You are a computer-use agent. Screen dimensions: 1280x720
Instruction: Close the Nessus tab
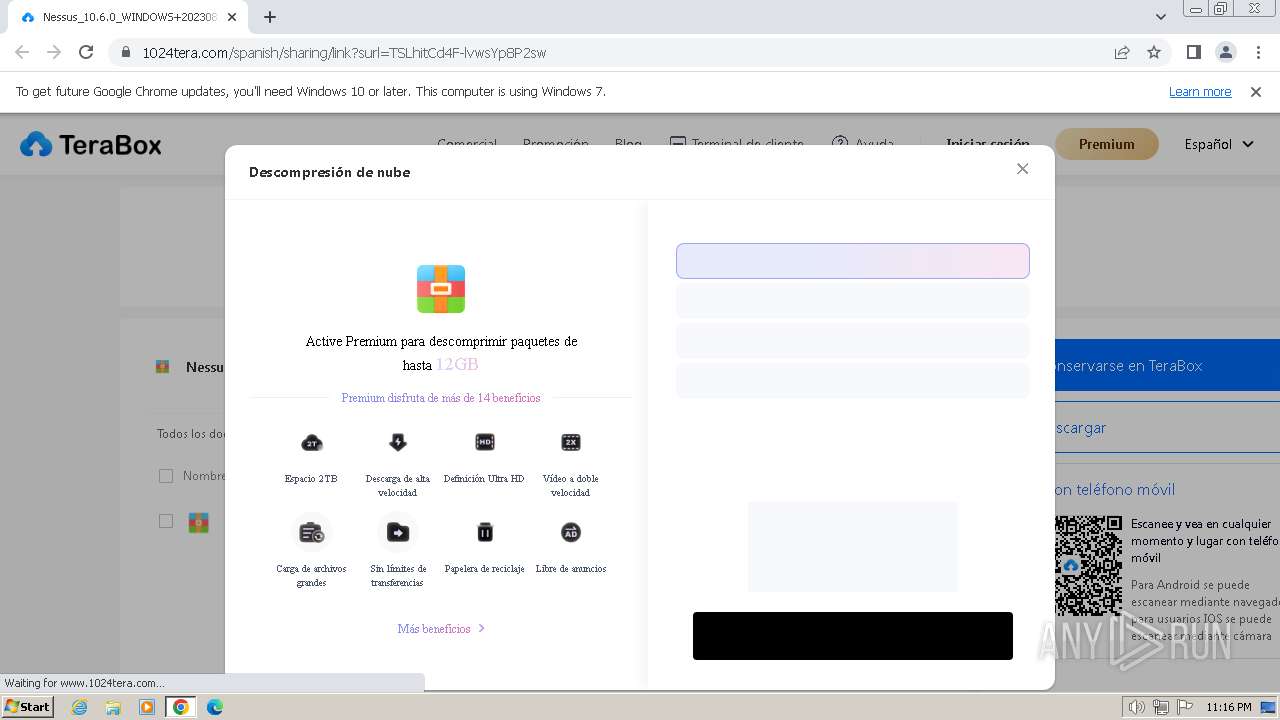click(232, 17)
